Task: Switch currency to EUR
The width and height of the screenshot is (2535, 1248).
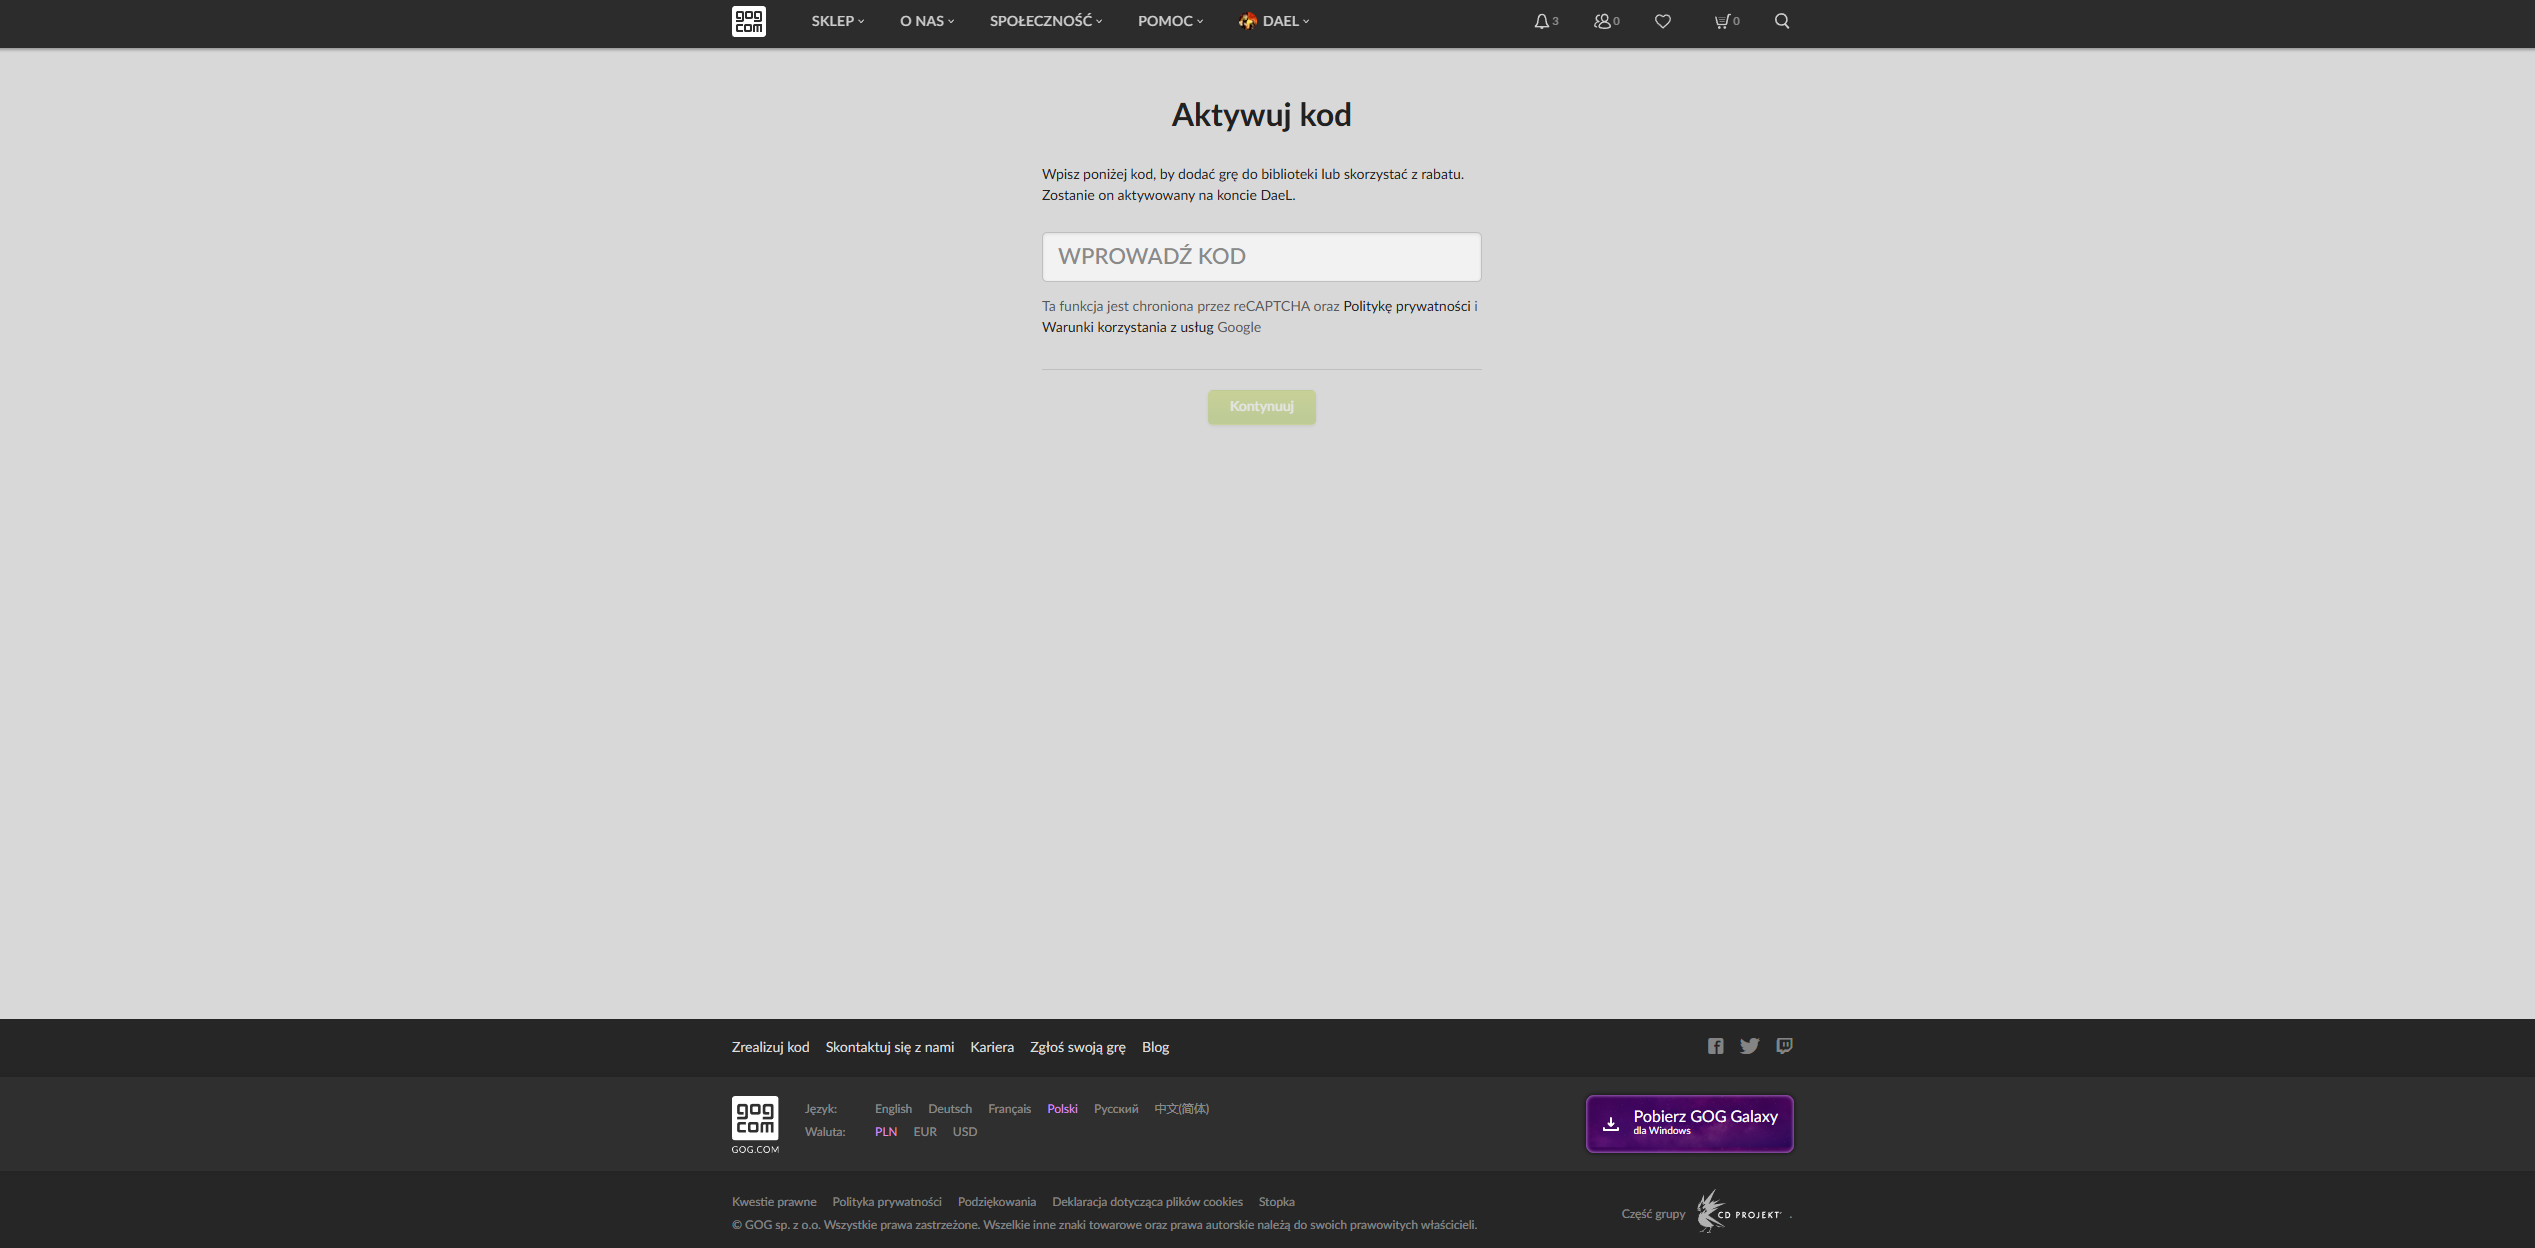Action: (x=925, y=1132)
